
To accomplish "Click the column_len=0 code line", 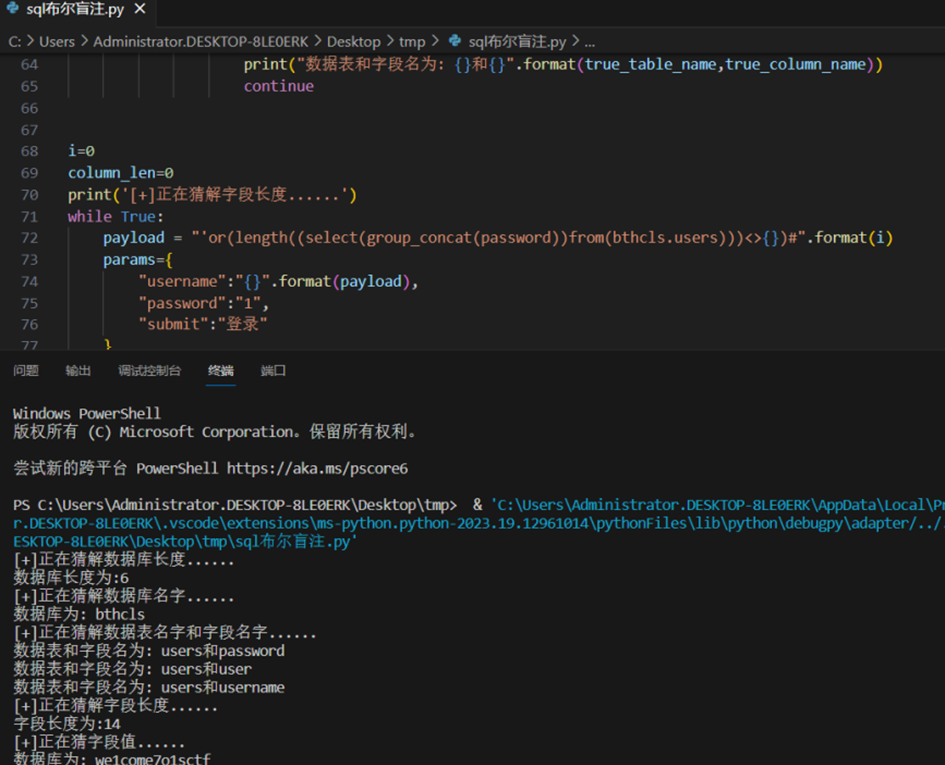I will (x=121, y=173).
